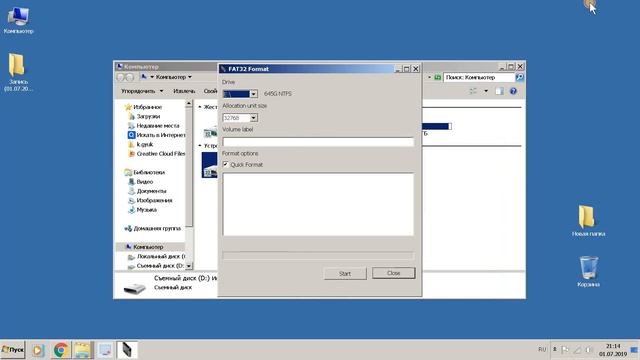The image size is (640, 360).
Task: Click the Show Desktop button at the taskbar end
Action: click(634, 350)
